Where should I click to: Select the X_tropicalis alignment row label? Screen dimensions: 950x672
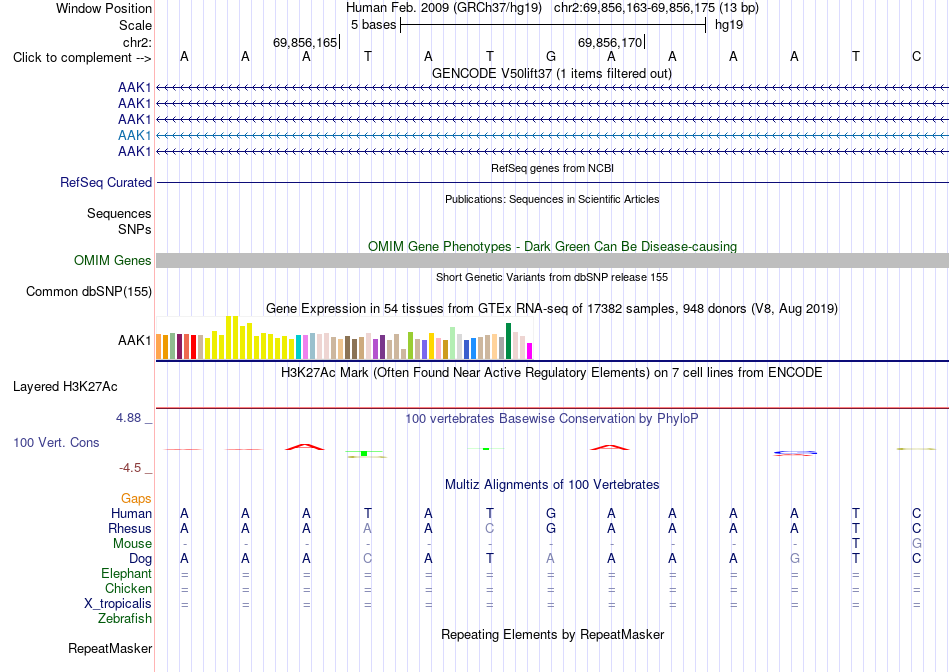point(118,604)
